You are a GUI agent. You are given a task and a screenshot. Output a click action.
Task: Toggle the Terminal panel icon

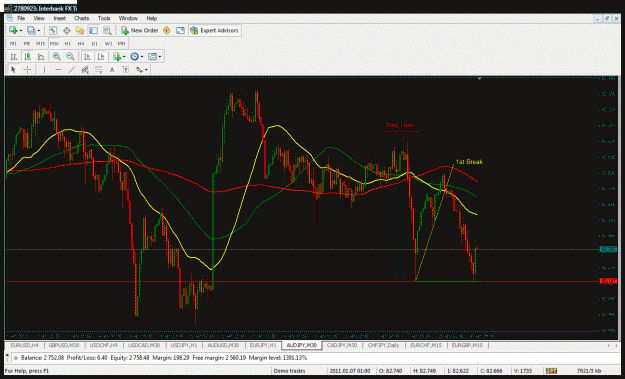pos(94,30)
